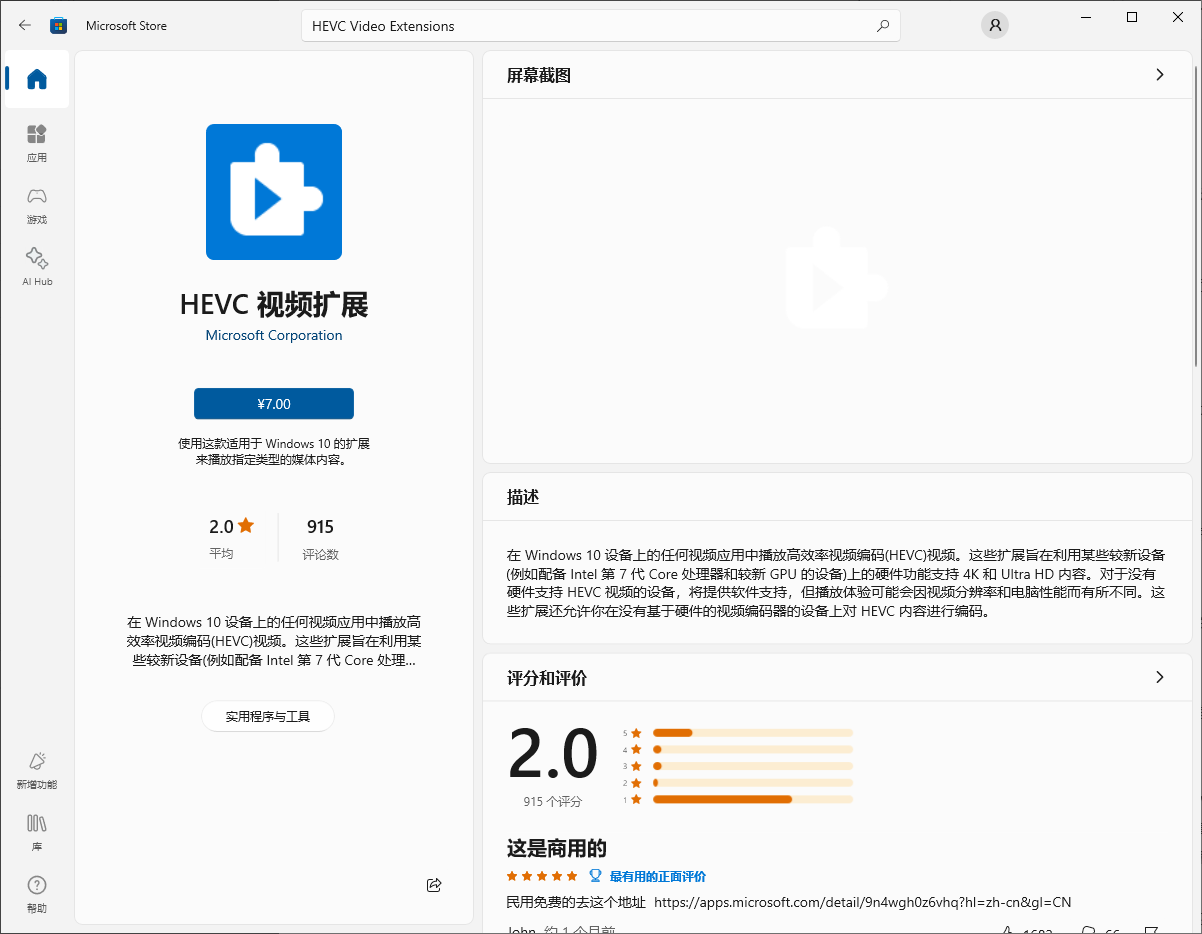Expand the 屏幕截图 screenshots section
The width and height of the screenshot is (1202, 934).
[1159, 74]
